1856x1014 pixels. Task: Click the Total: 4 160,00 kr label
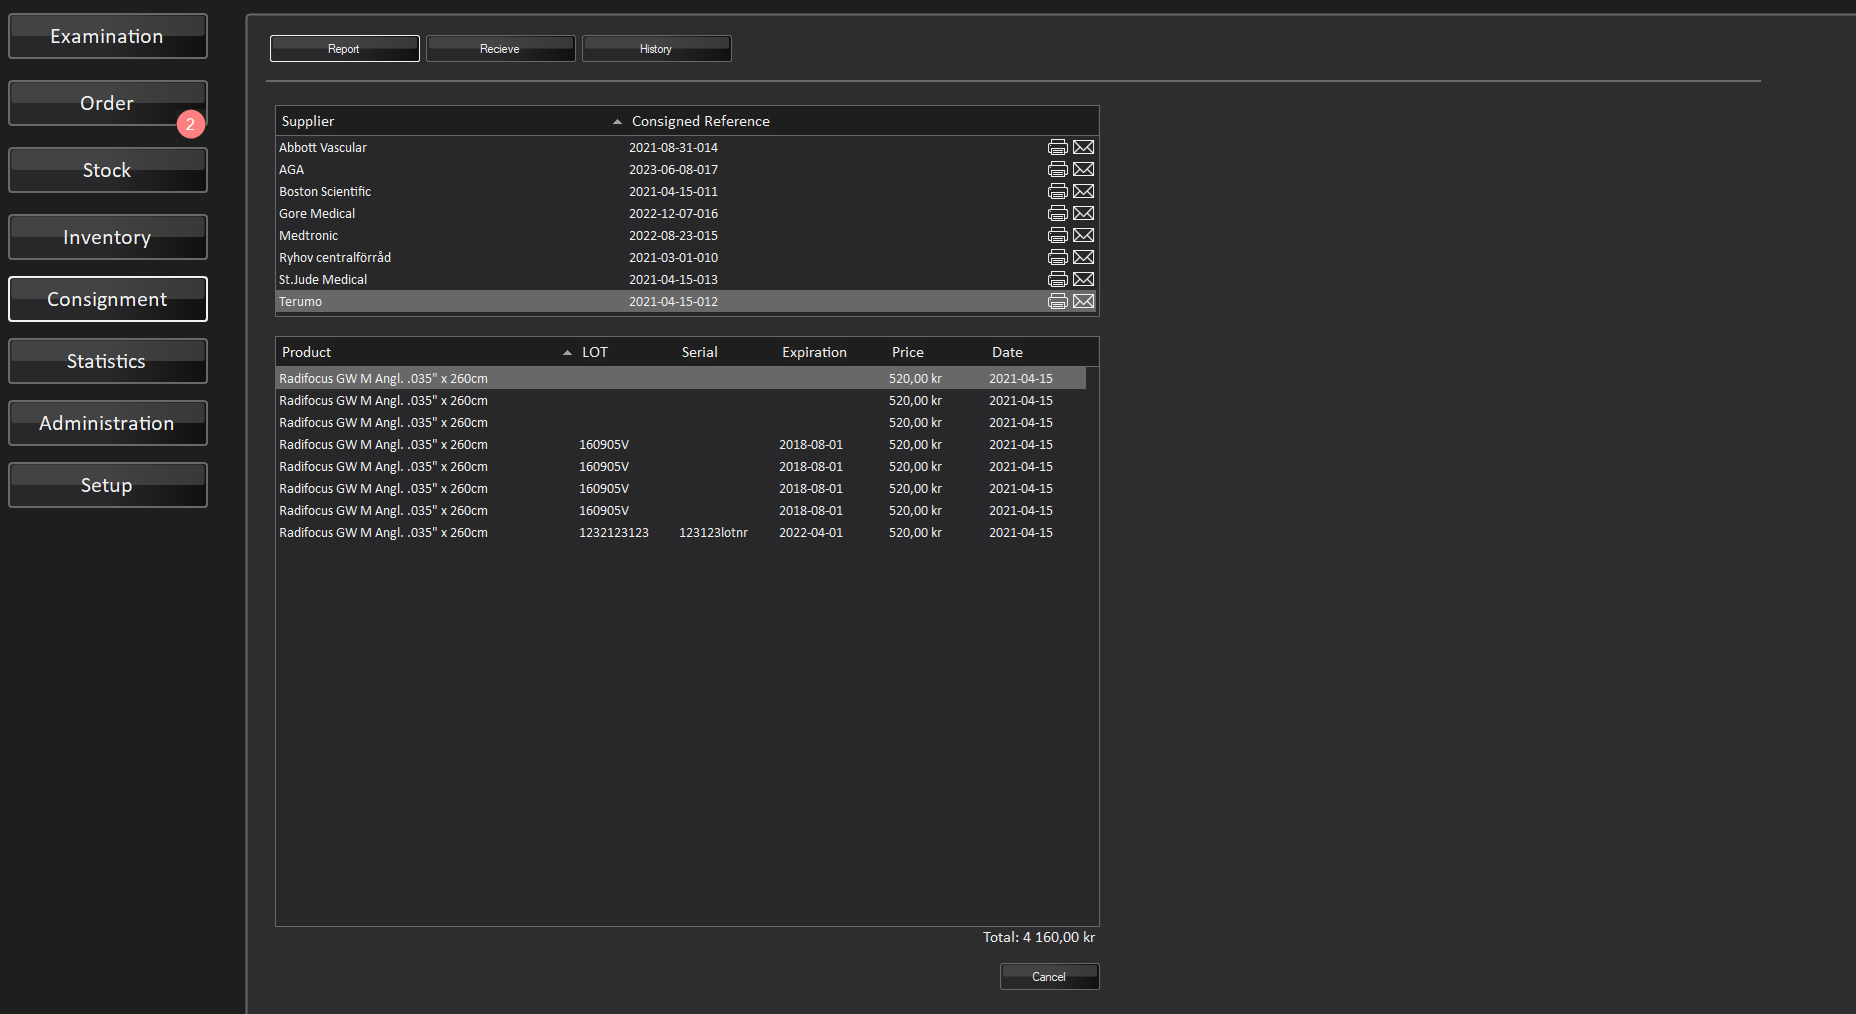[1039, 937]
